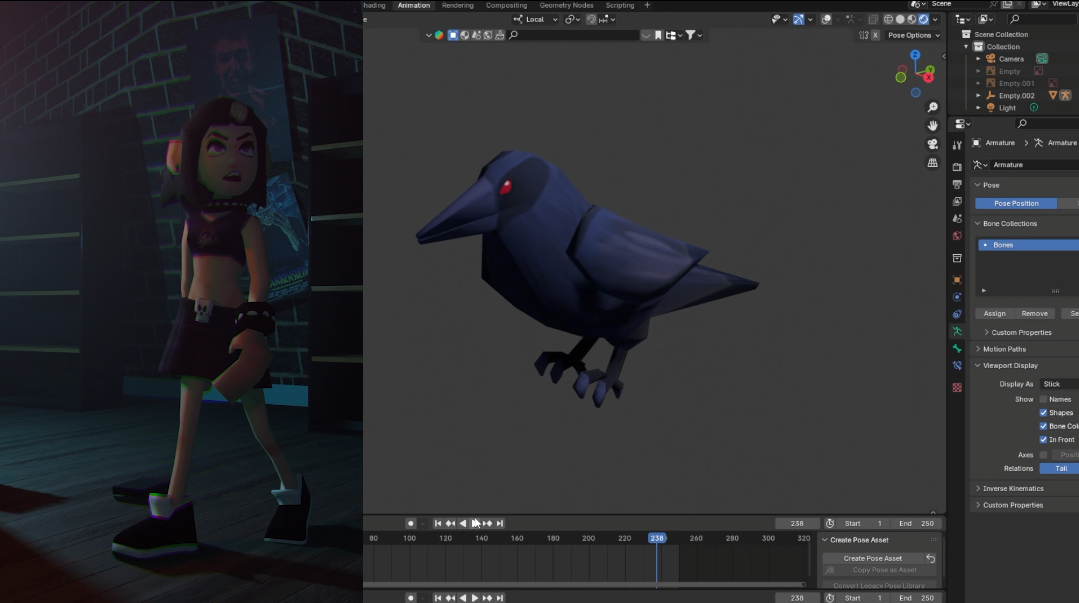Disable the In Front checkbox
1079x603 pixels.
pos(1043,439)
